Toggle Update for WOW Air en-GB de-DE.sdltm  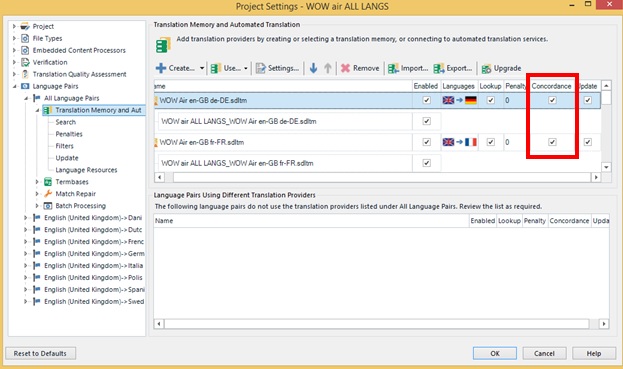[588, 100]
